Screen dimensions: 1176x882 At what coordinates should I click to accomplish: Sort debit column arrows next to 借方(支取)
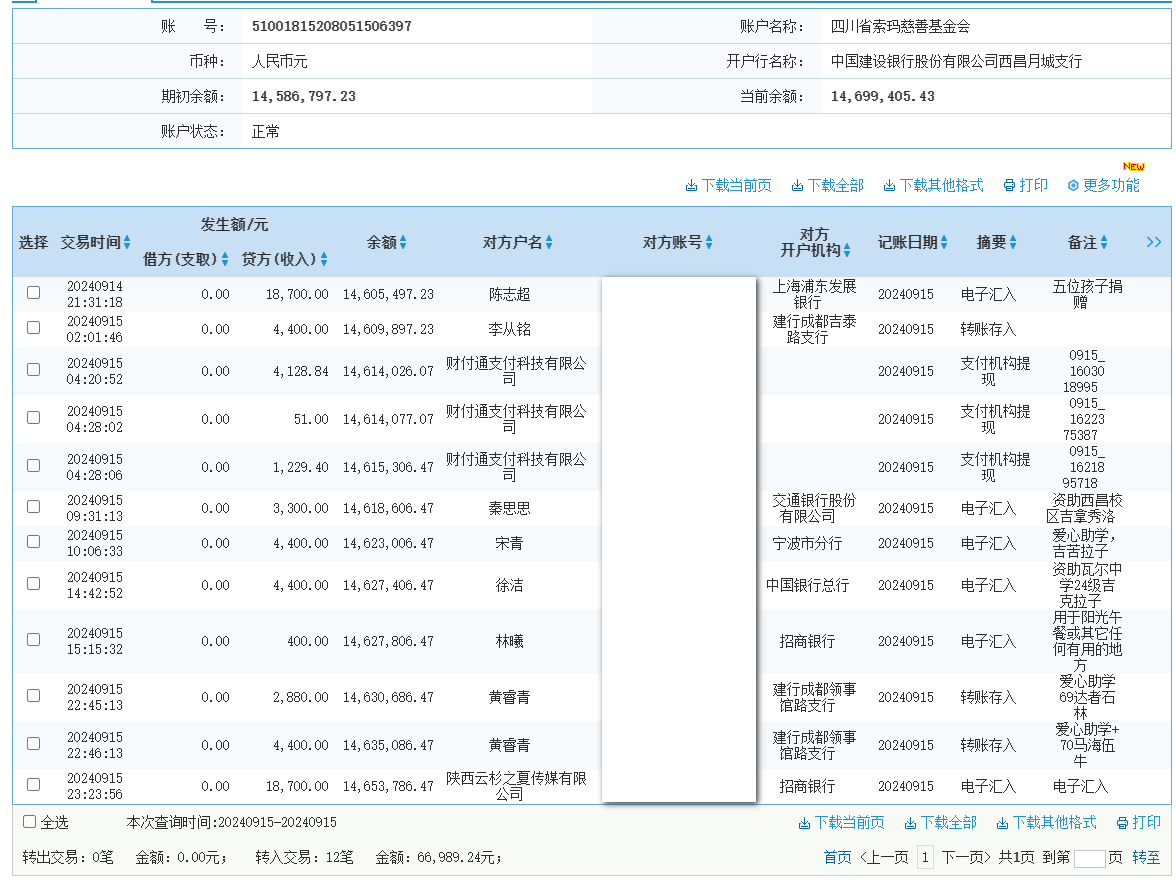[x=224, y=260]
